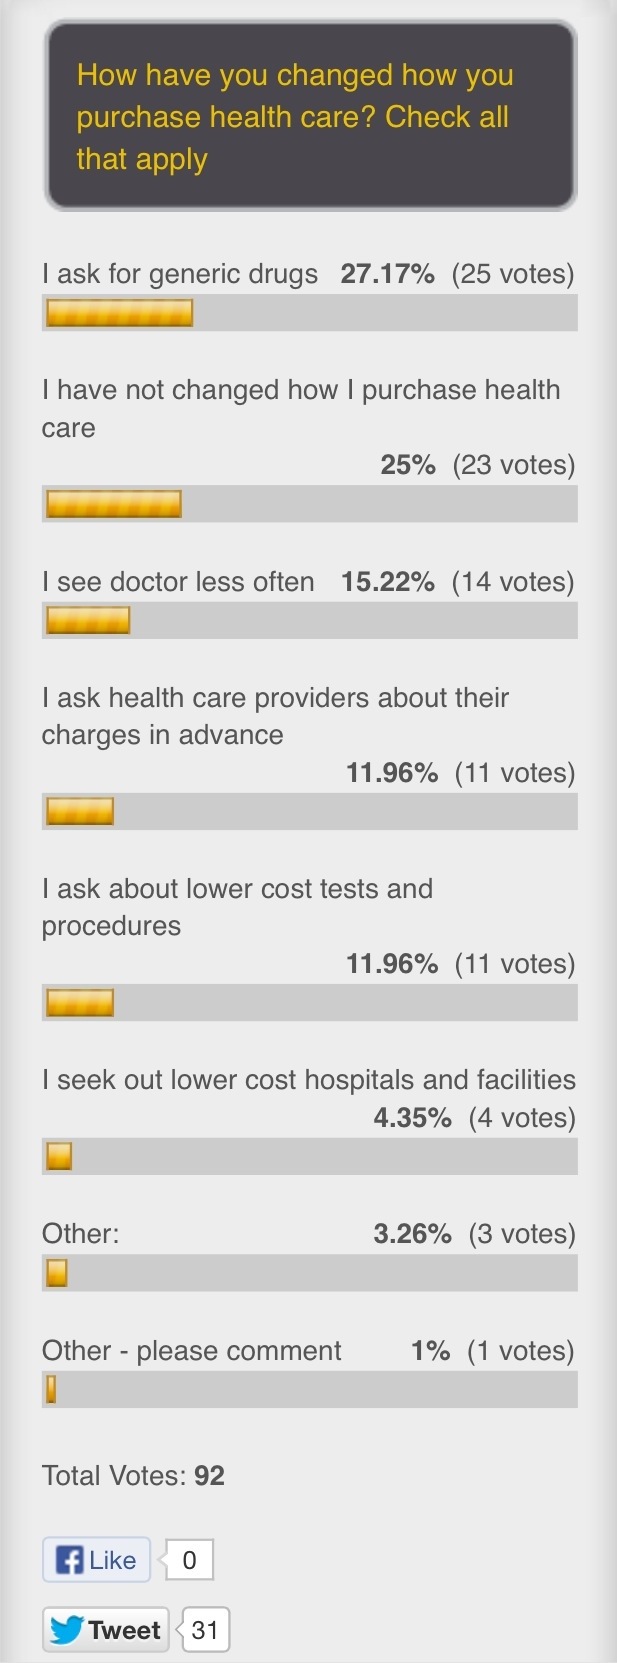Click the Facebook like count bubble
Screen dimensions: 617x1663
click(x=189, y=1559)
